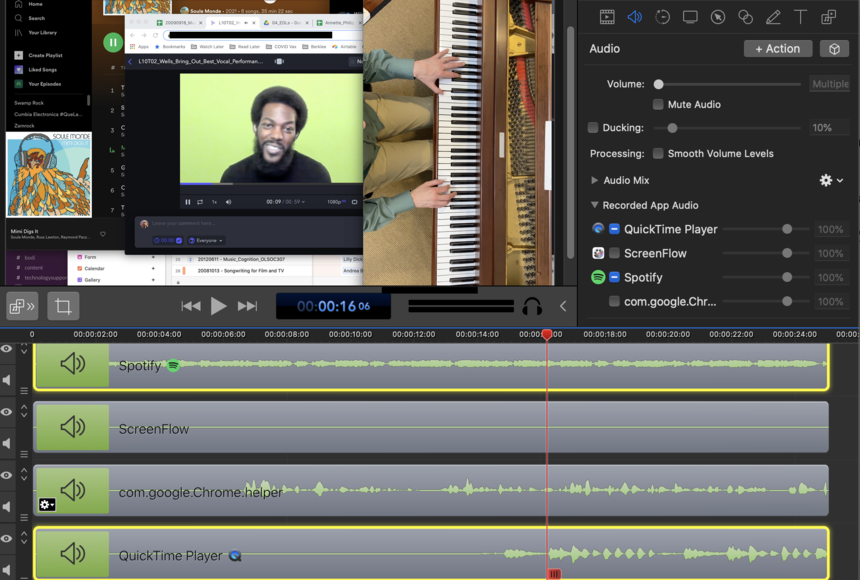Click the red playhead marker on the ruler
This screenshot has height=580, width=860.
pos(547,334)
